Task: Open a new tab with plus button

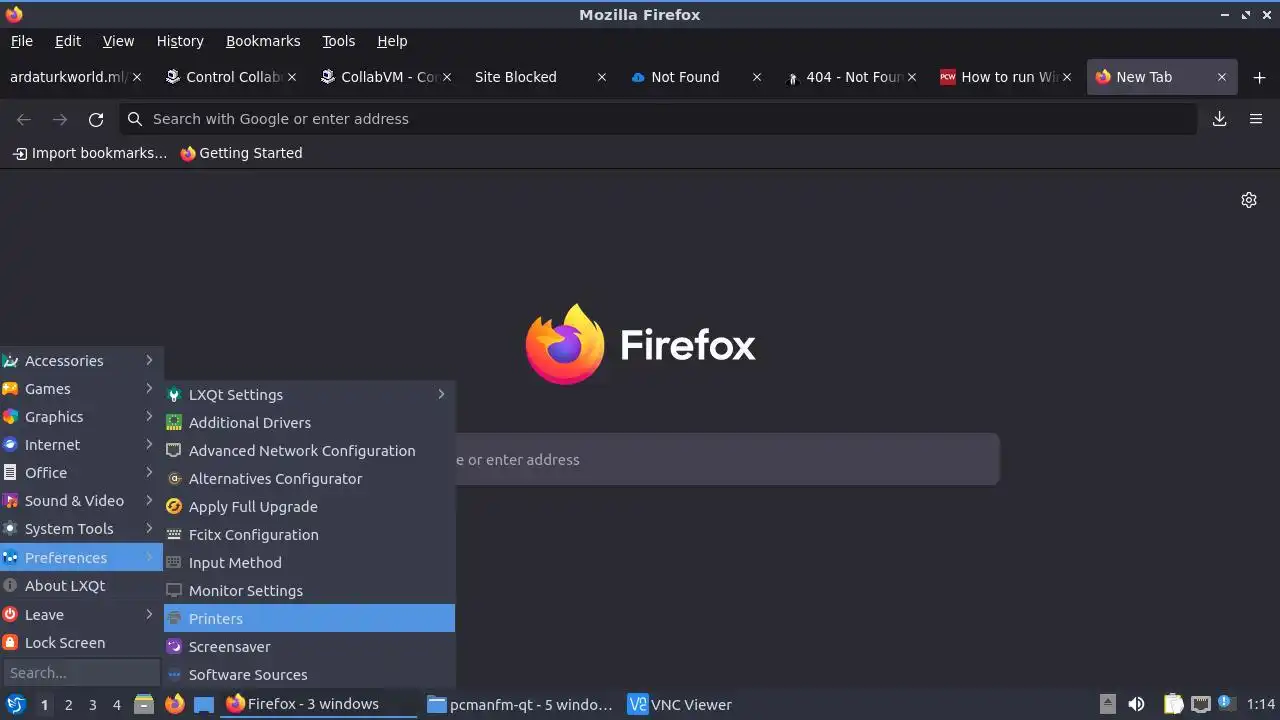Action: pos(1259,77)
